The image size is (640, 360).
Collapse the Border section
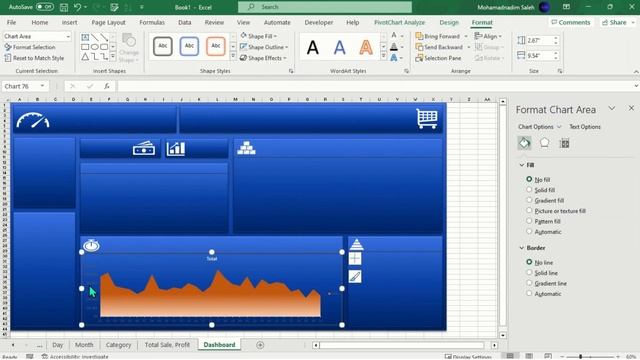(x=522, y=248)
